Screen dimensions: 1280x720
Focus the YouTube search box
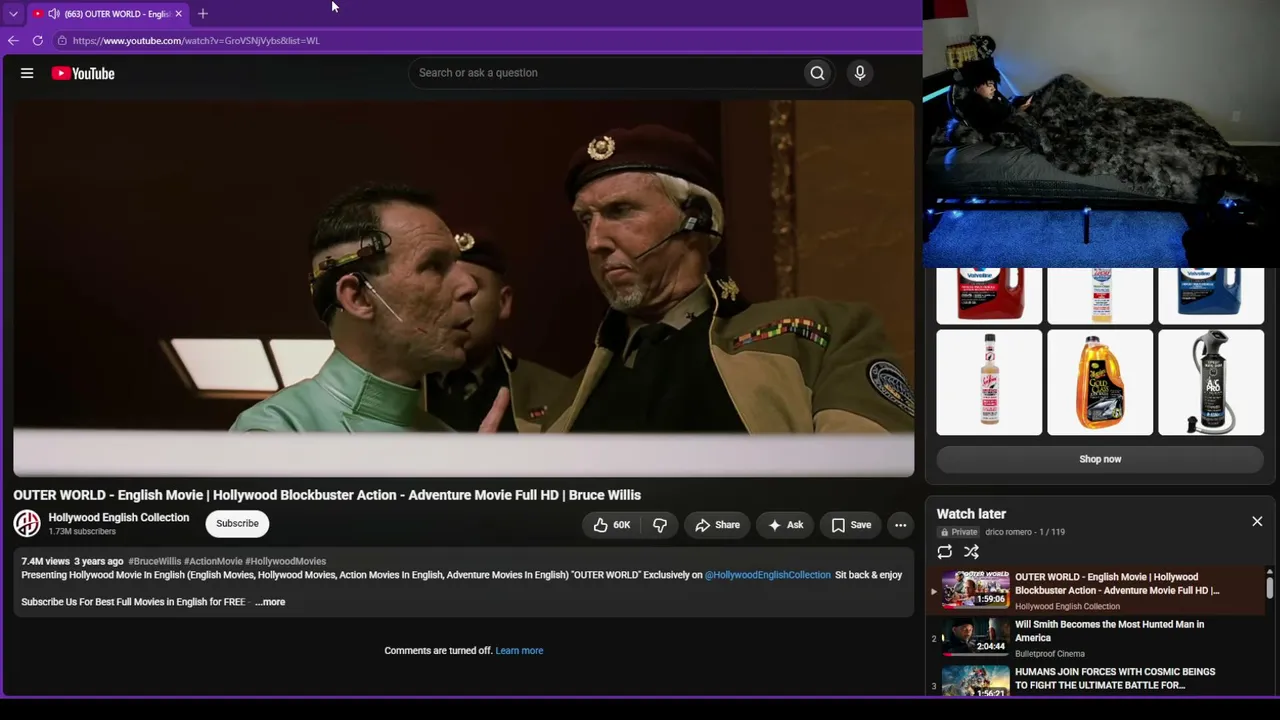click(x=605, y=73)
